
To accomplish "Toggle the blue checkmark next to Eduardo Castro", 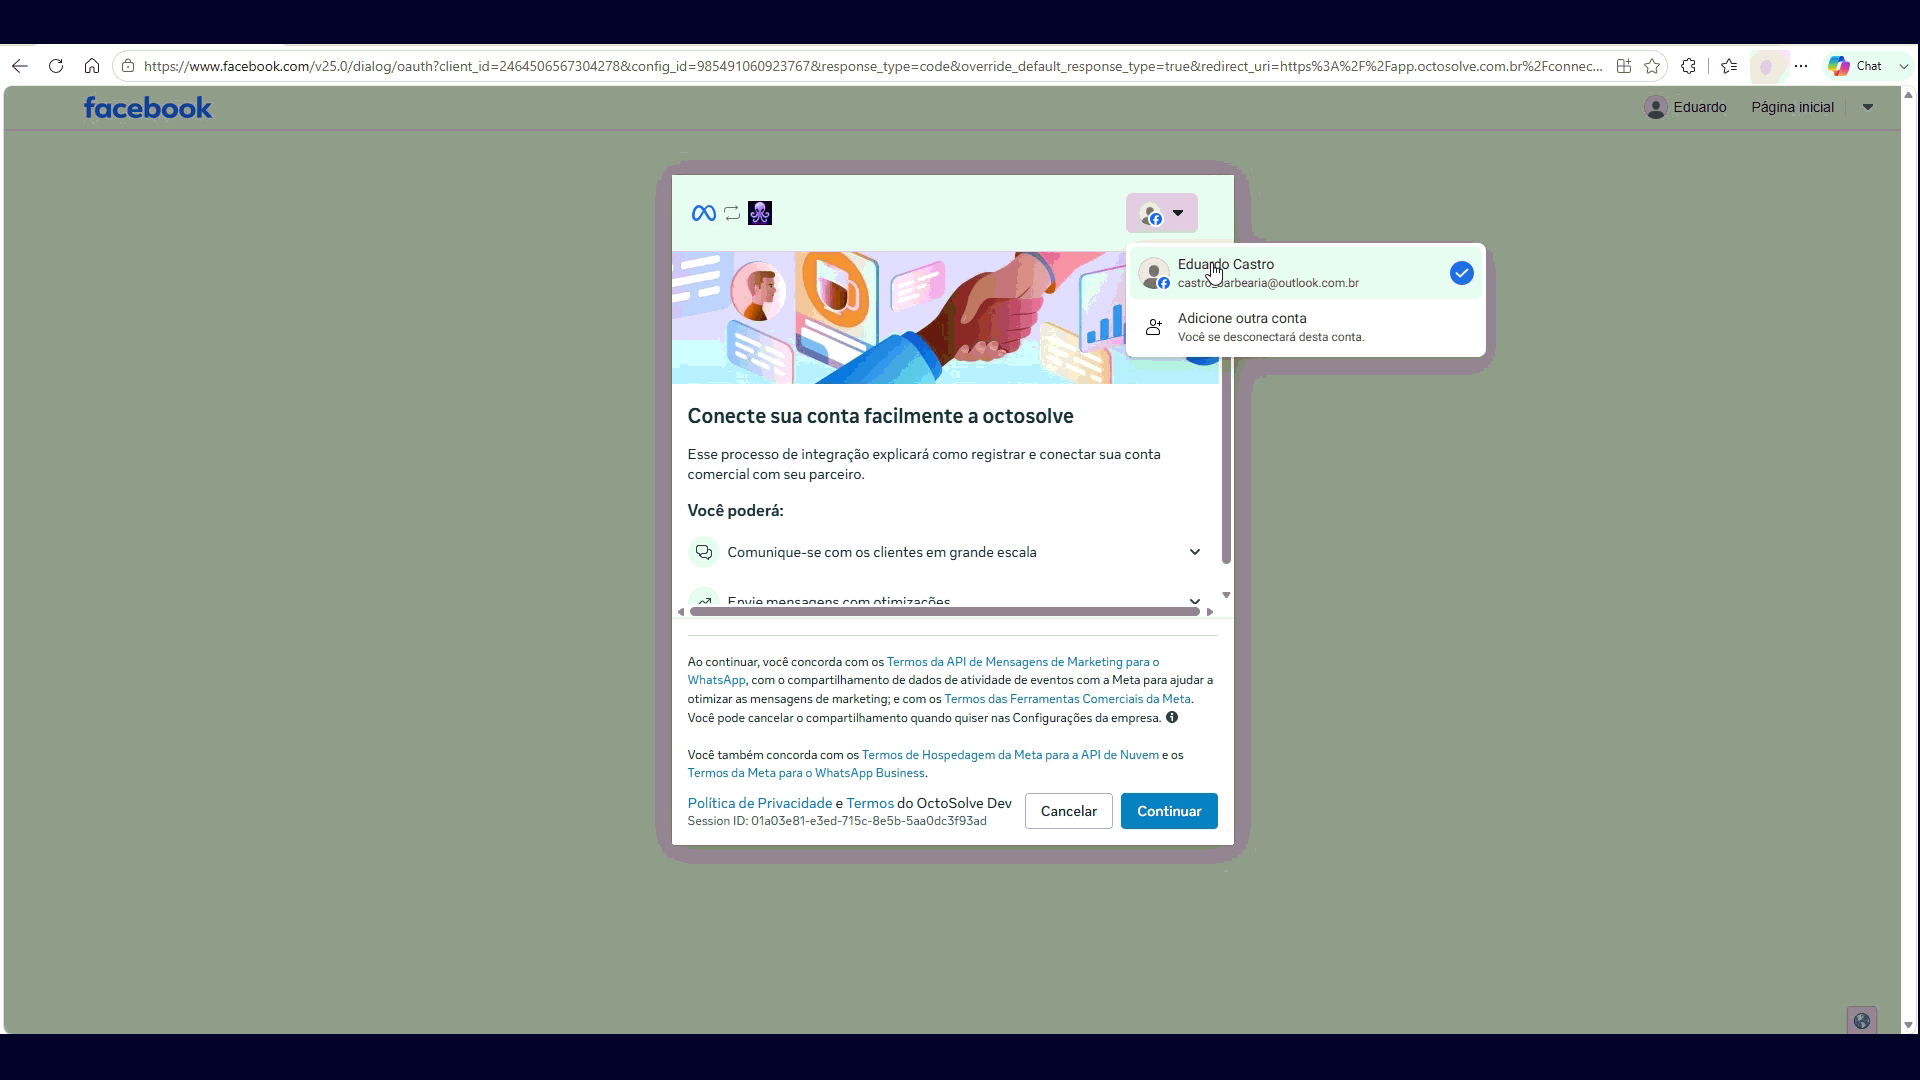I will (1461, 273).
